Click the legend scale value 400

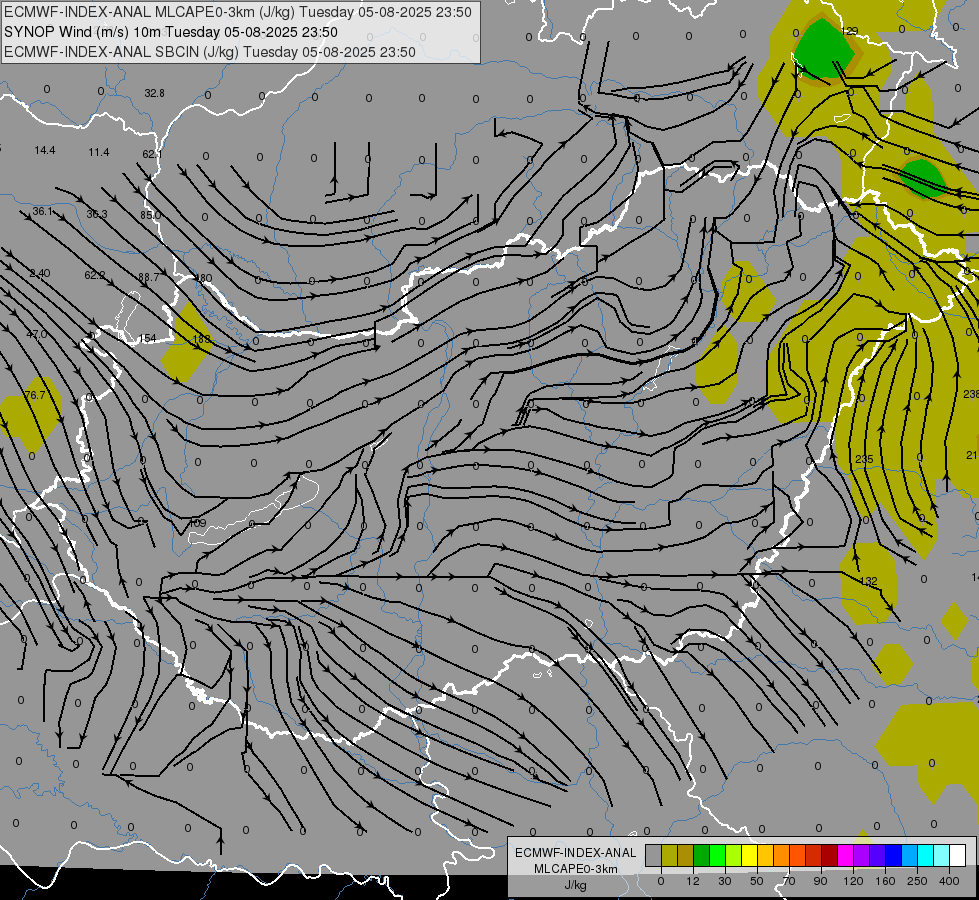click(949, 881)
